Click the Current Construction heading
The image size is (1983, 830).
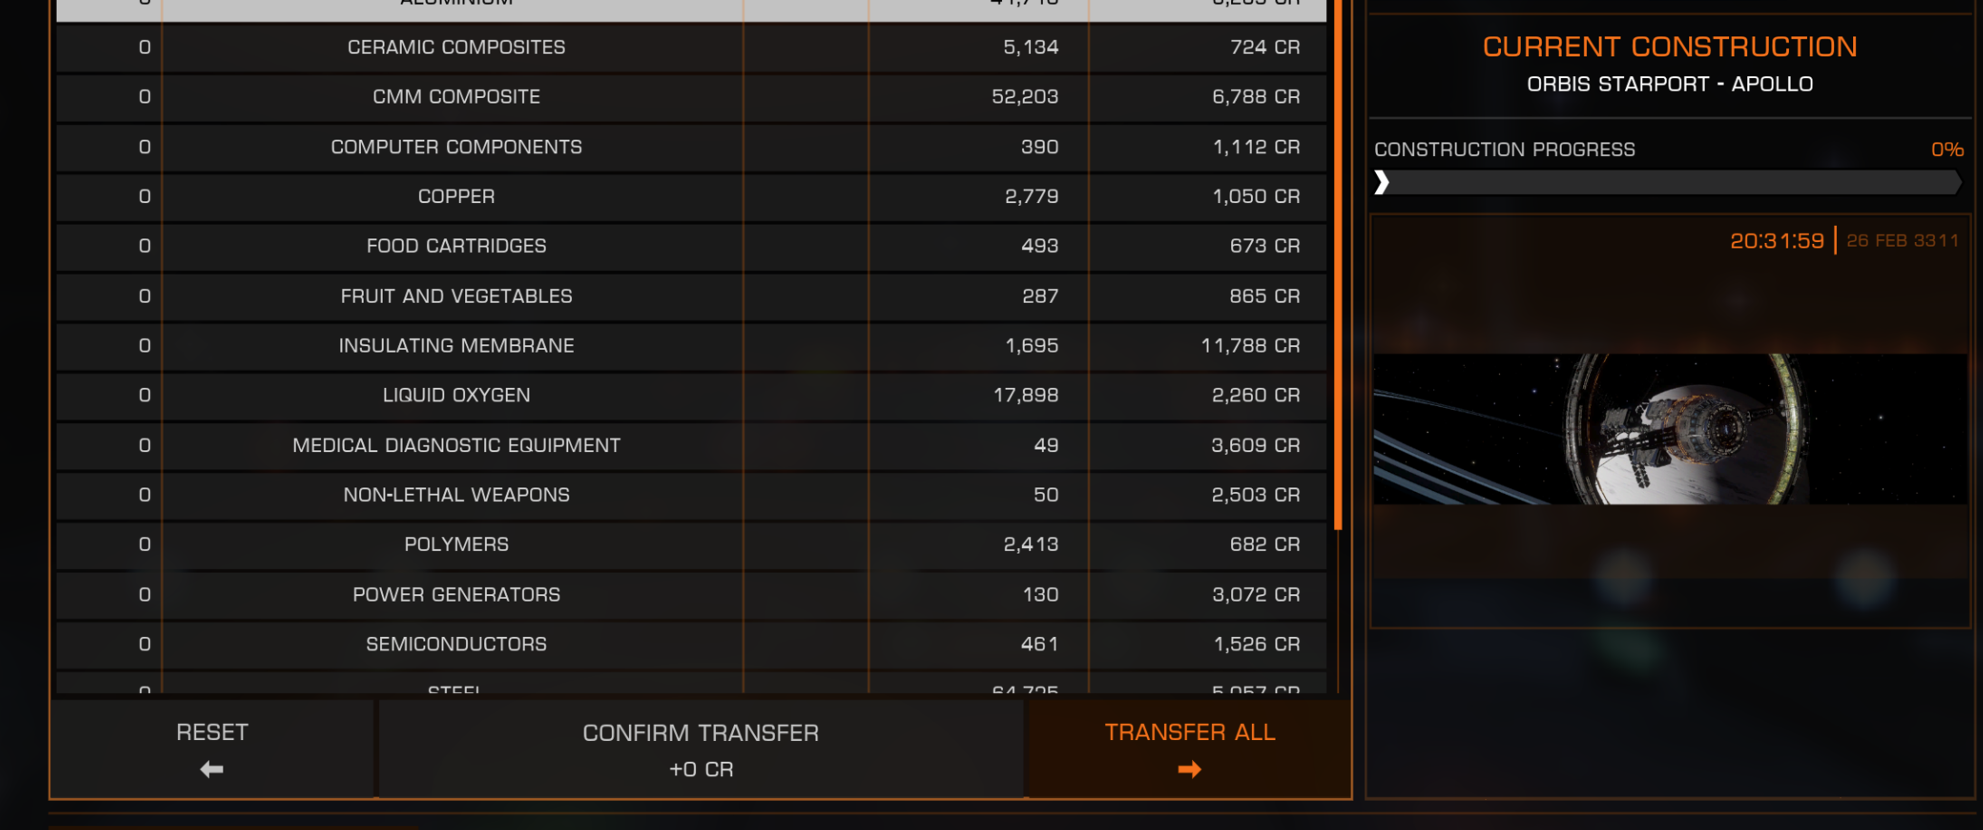click(1669, 46)
